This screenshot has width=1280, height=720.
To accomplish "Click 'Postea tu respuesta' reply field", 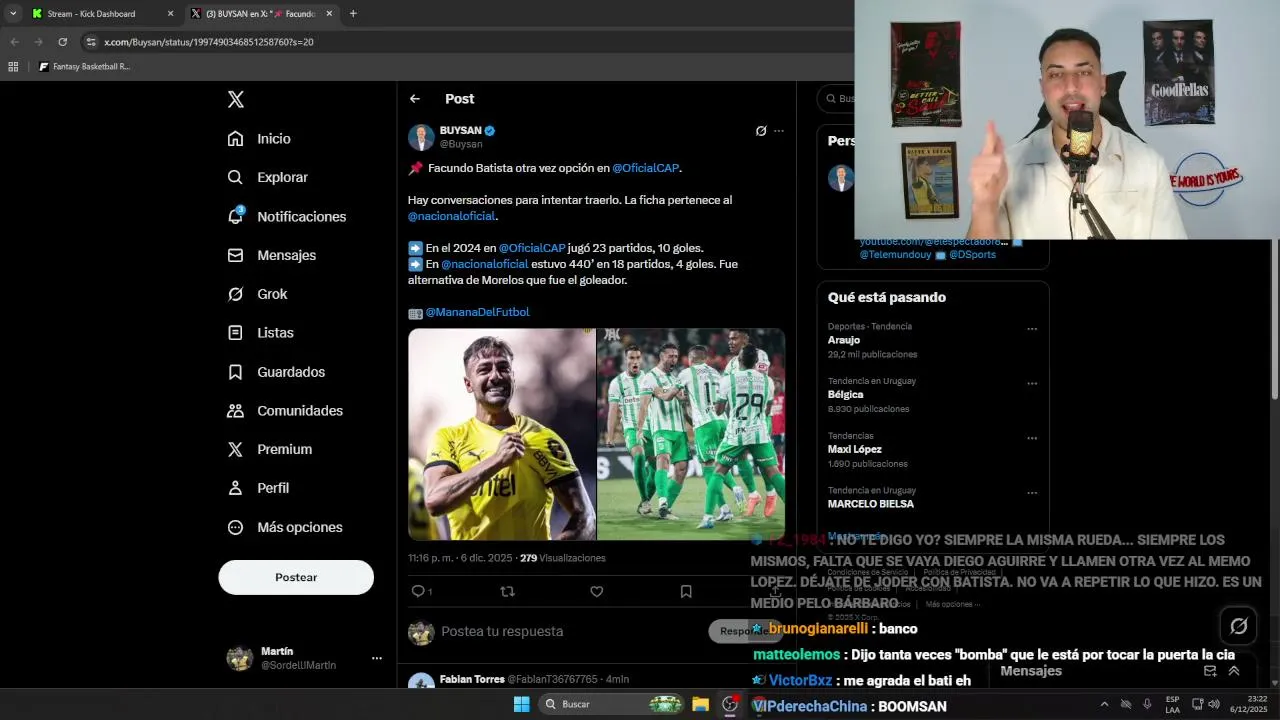I will (502, 632).
